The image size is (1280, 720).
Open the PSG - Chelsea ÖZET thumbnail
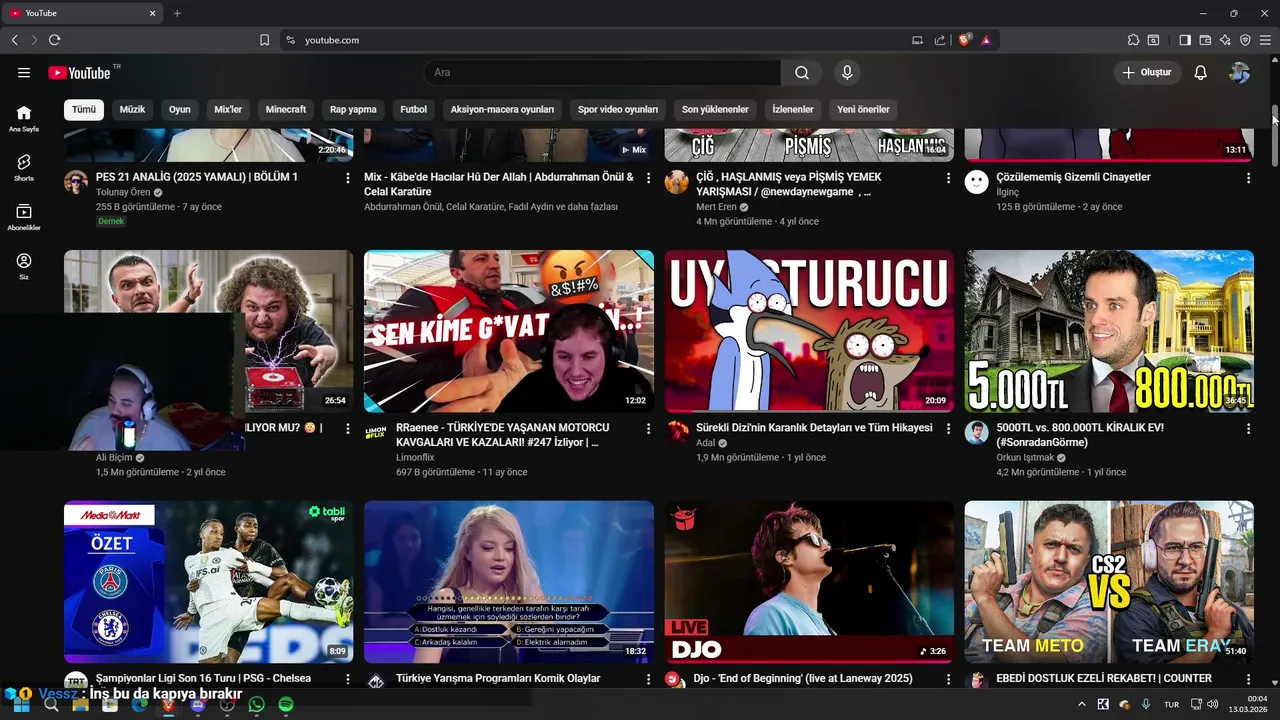pos(208,582)
